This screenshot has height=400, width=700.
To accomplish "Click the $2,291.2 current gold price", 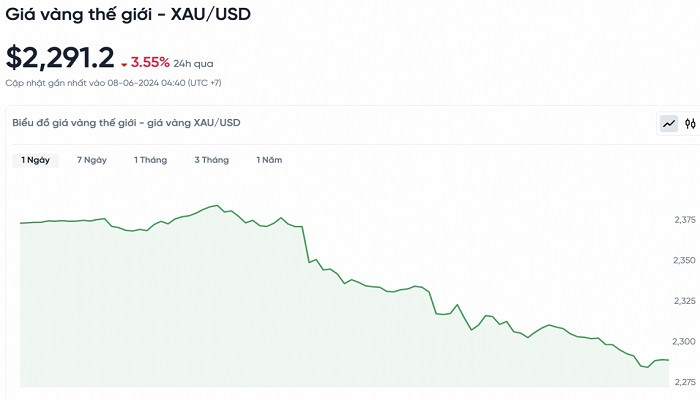I will pos(59,58).
